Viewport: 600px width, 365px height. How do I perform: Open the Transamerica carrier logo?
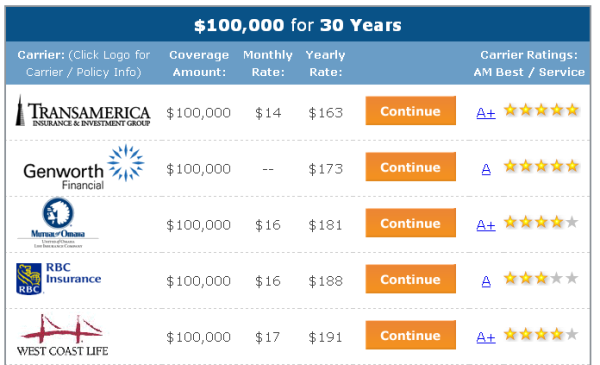tap(83, 111)
